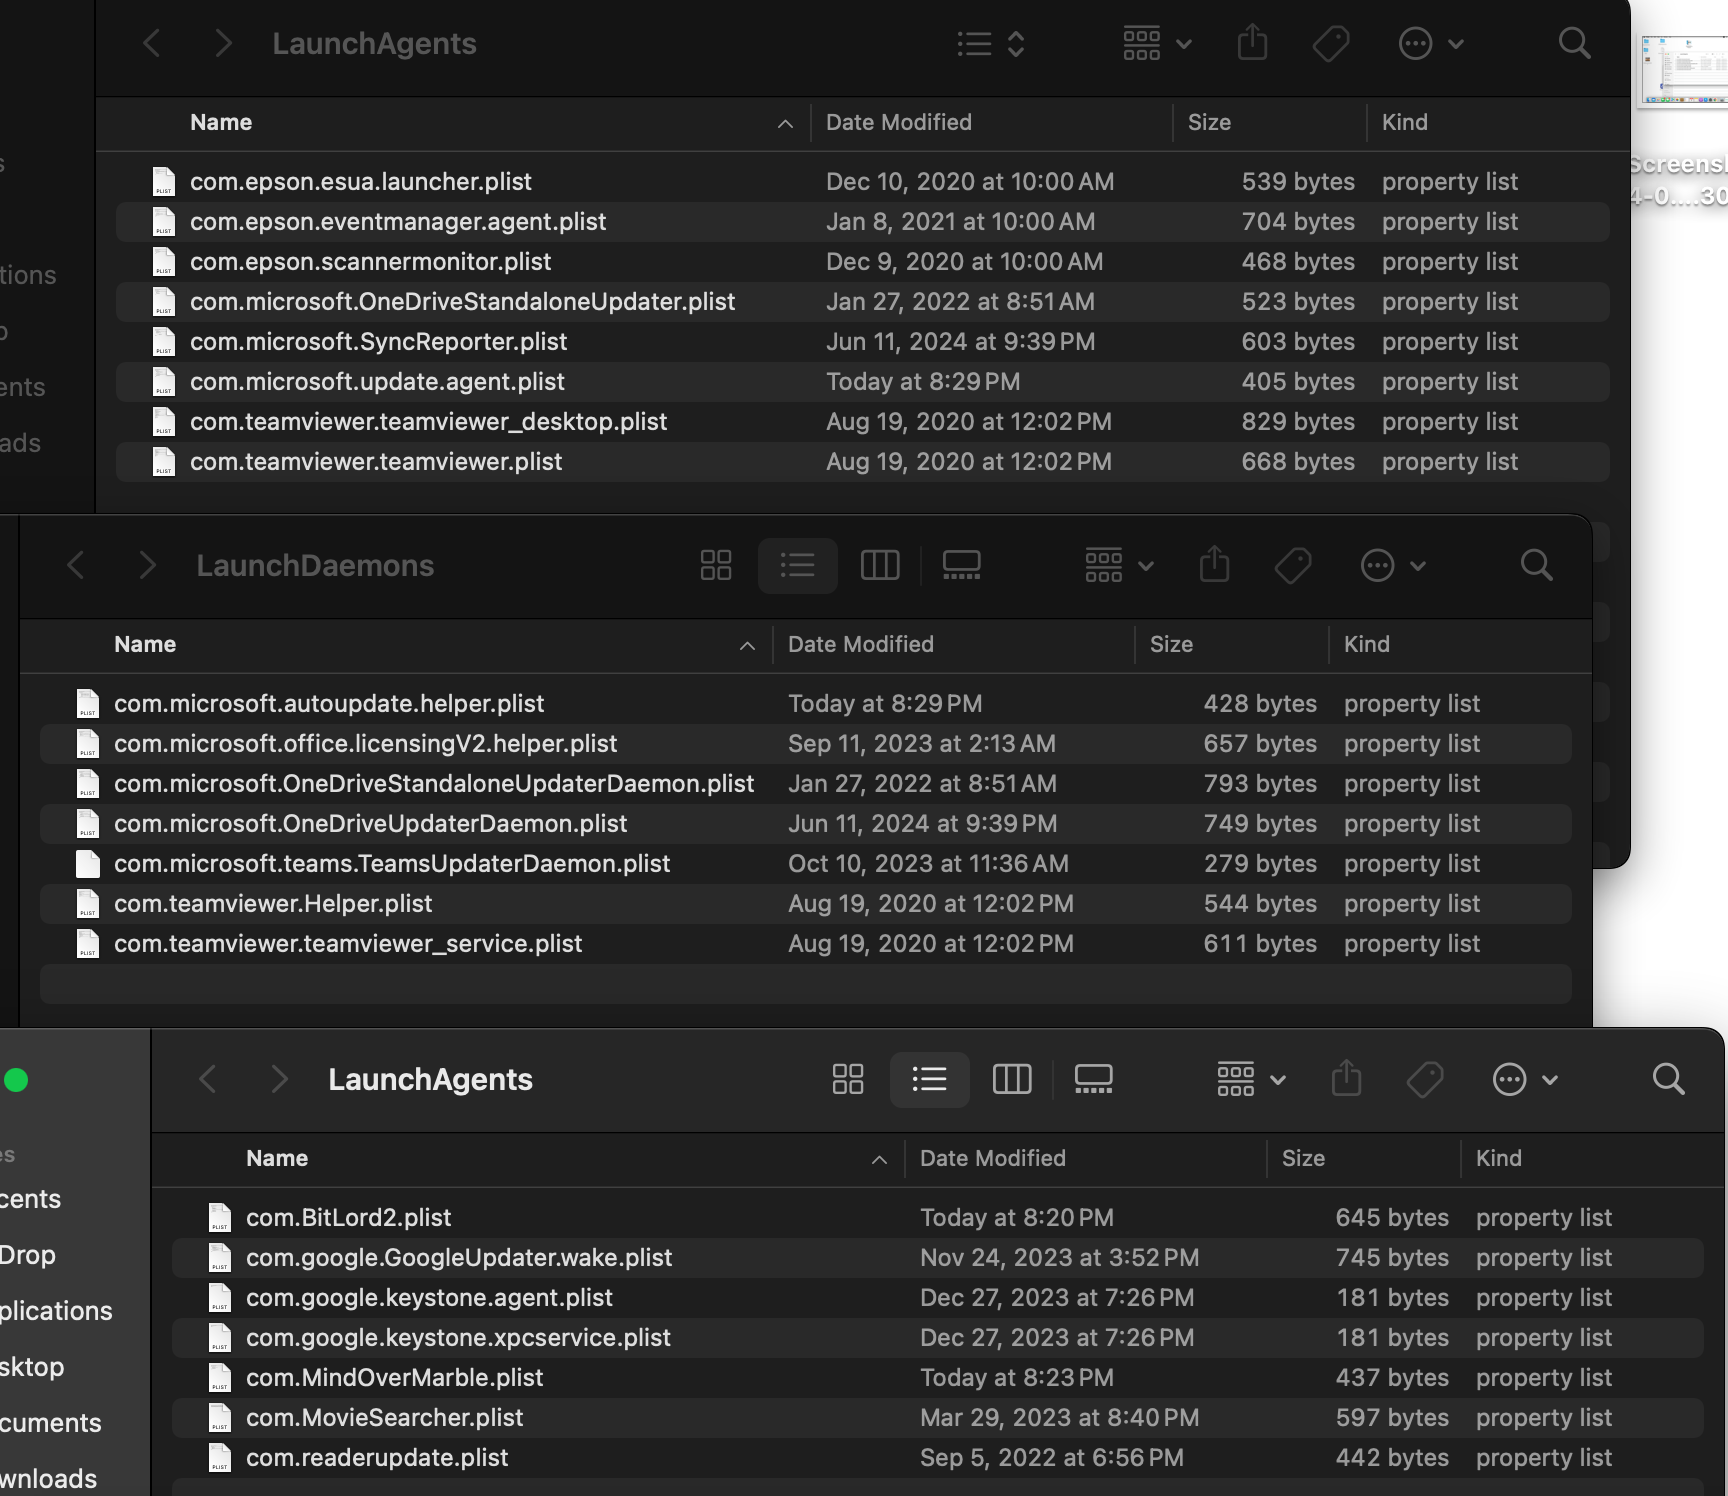
Task: Select com.google.GoogleUpdater.wake.plist by its name
Action: pos(459,1257)
